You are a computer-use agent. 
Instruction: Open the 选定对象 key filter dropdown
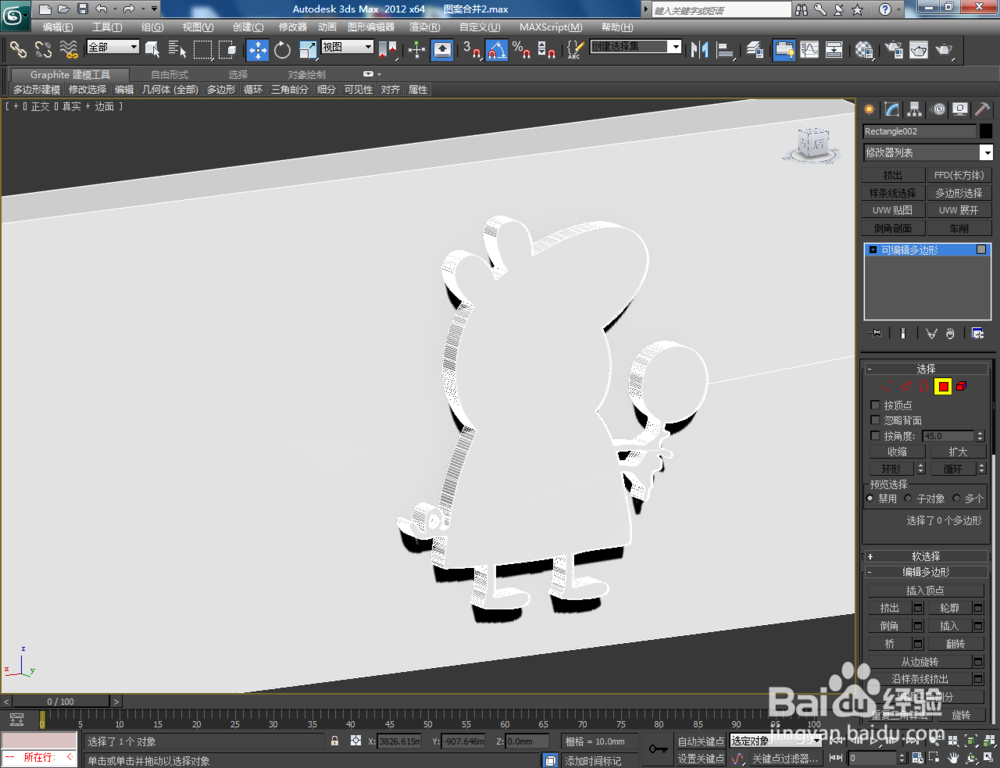point(775,741)
